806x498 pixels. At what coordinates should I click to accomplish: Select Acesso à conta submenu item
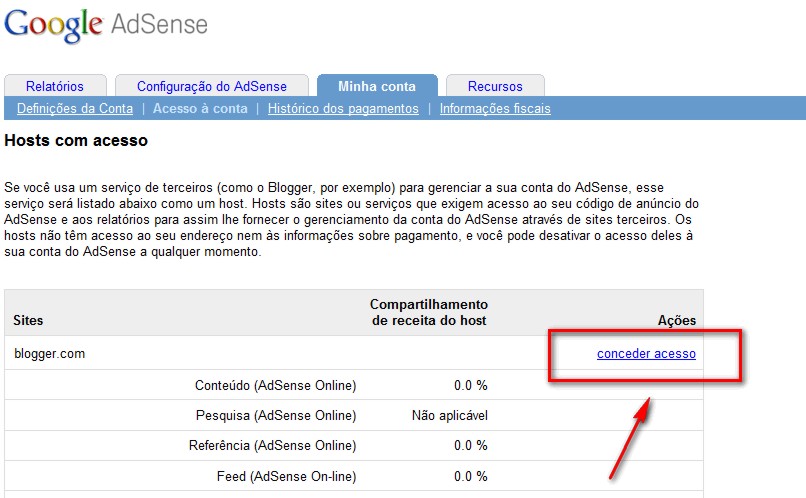(200, 108)
